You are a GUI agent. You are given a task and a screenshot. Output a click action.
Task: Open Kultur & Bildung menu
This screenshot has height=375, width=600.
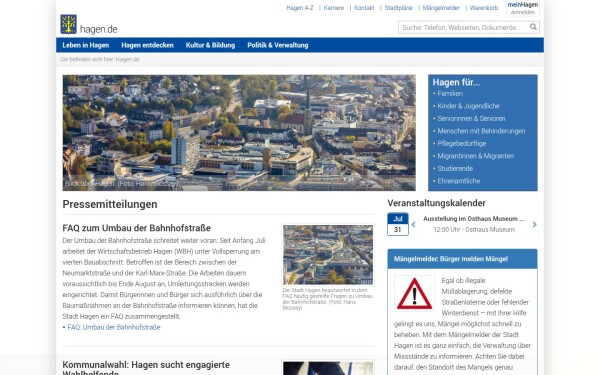(210, 45)
